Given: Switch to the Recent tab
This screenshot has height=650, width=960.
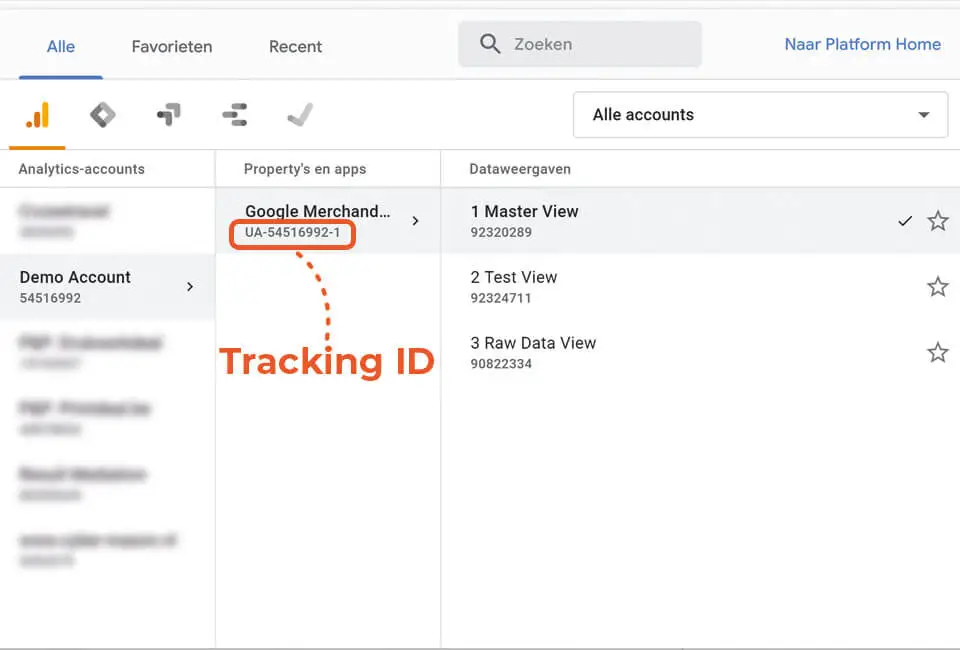Looking at the screenshot, I should [296, 47].
